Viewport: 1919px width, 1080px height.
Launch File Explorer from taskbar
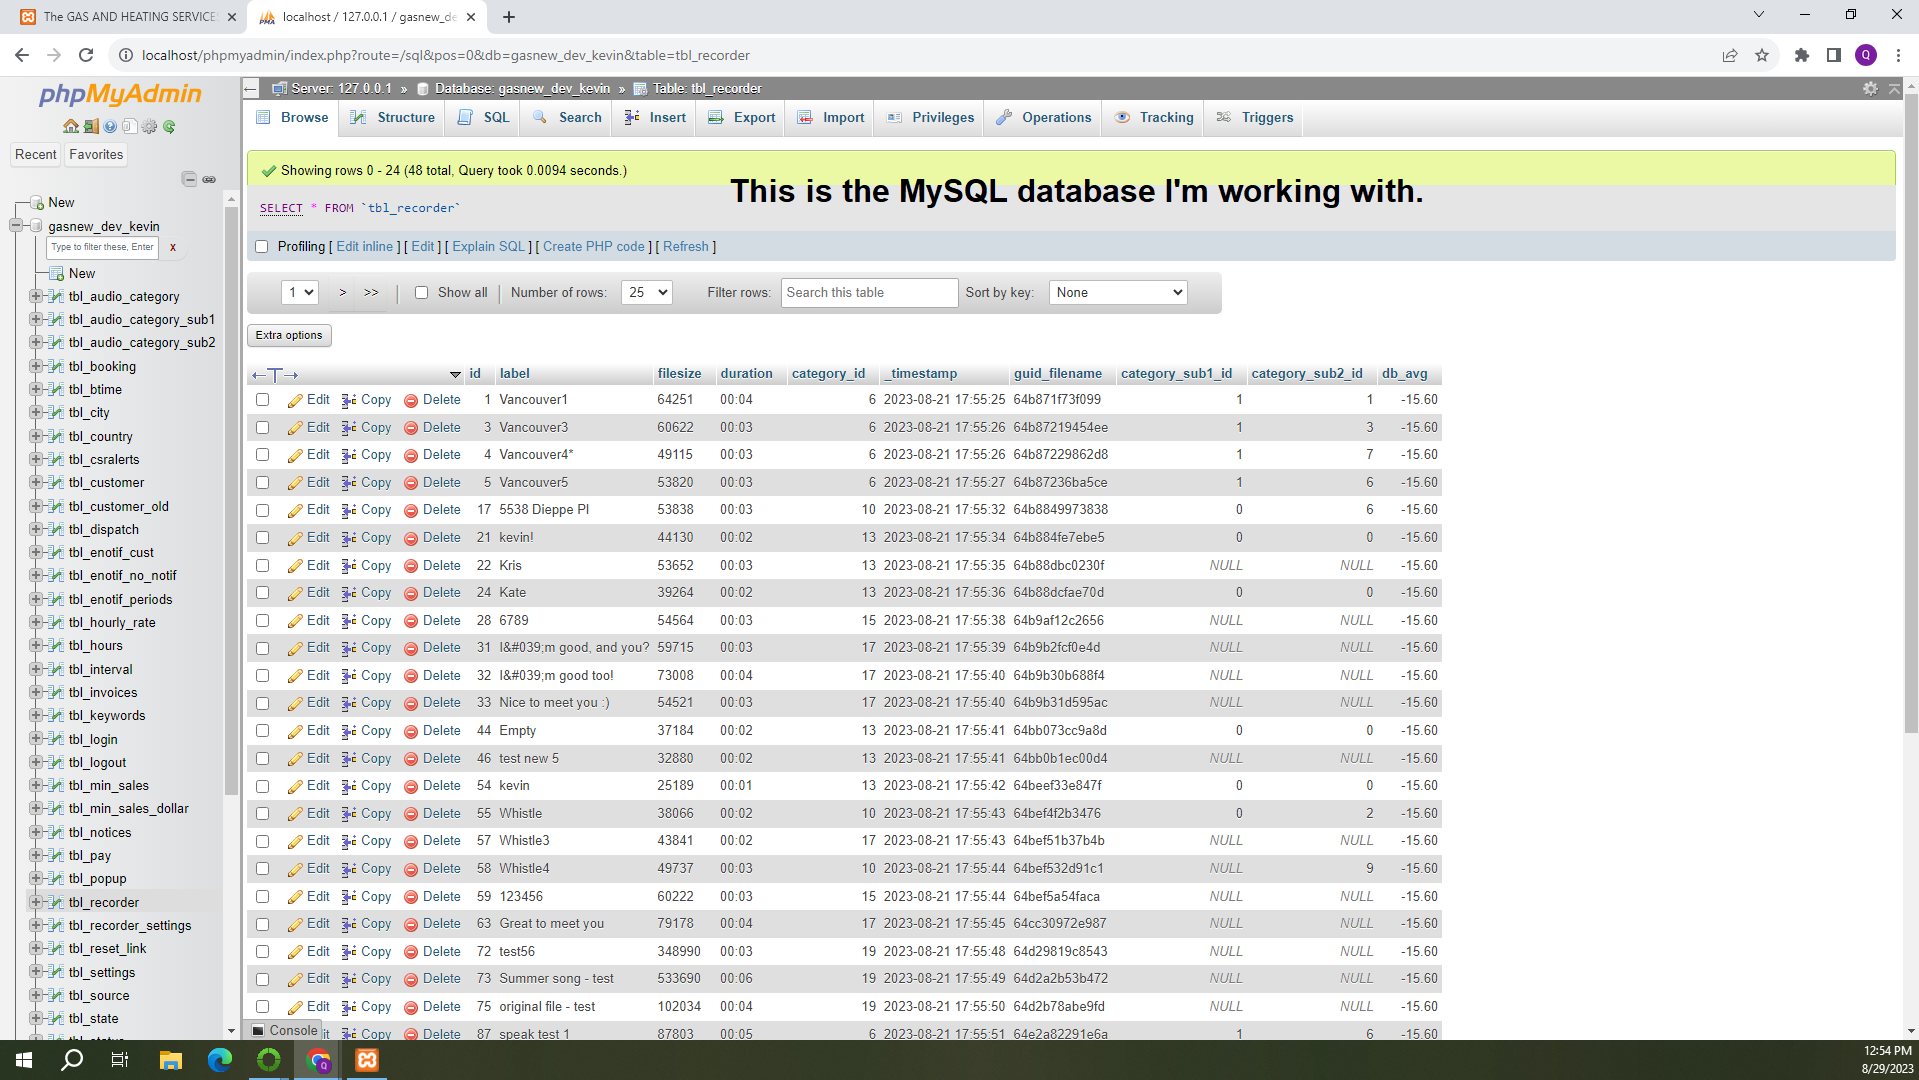pyautogui.click(x=171, y=1060)
